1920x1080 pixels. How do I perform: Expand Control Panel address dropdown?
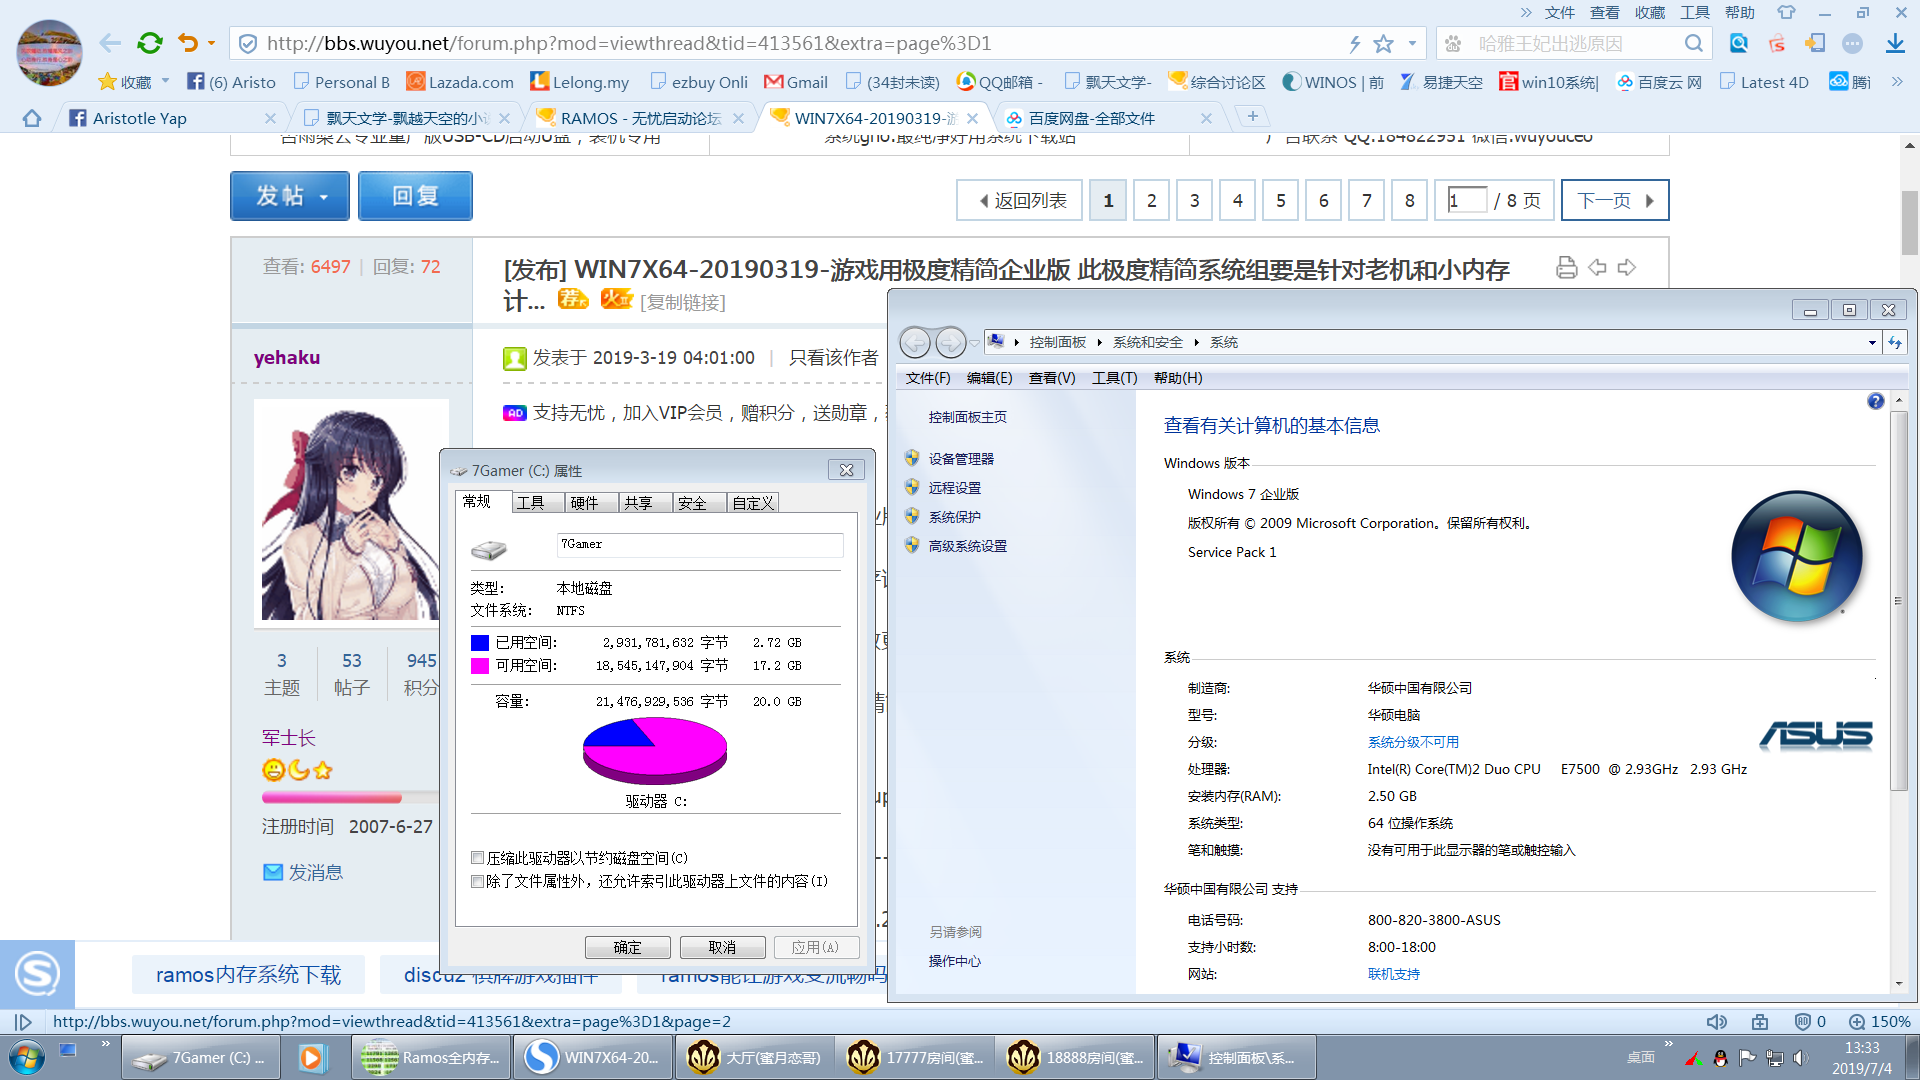click(1872, 343)
